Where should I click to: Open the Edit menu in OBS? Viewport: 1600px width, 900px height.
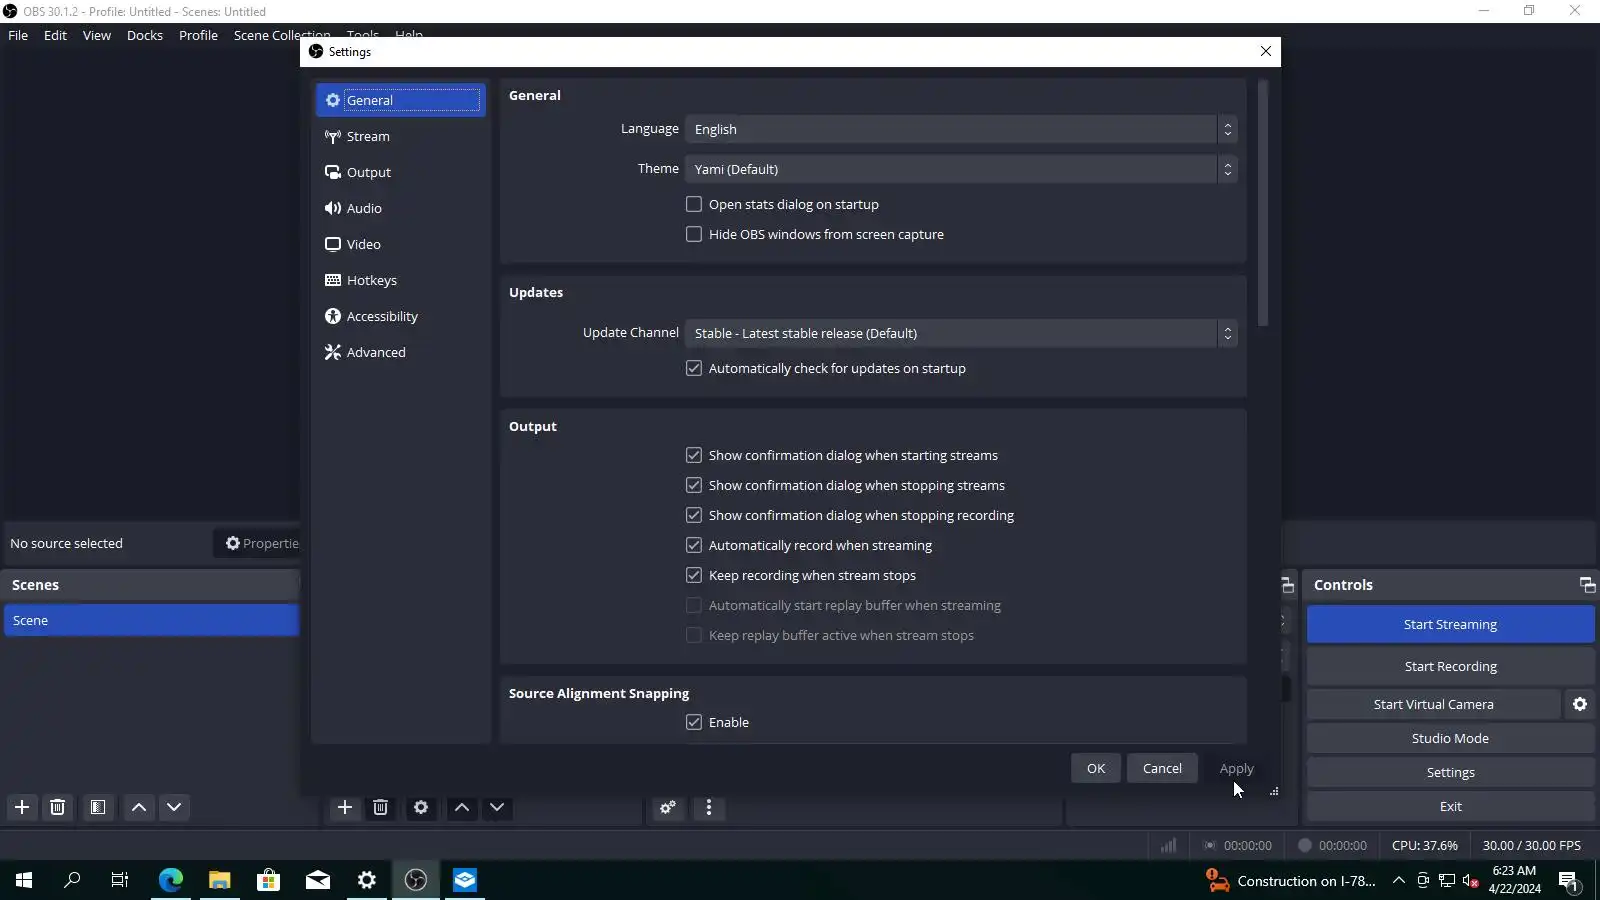coord(55,35)
